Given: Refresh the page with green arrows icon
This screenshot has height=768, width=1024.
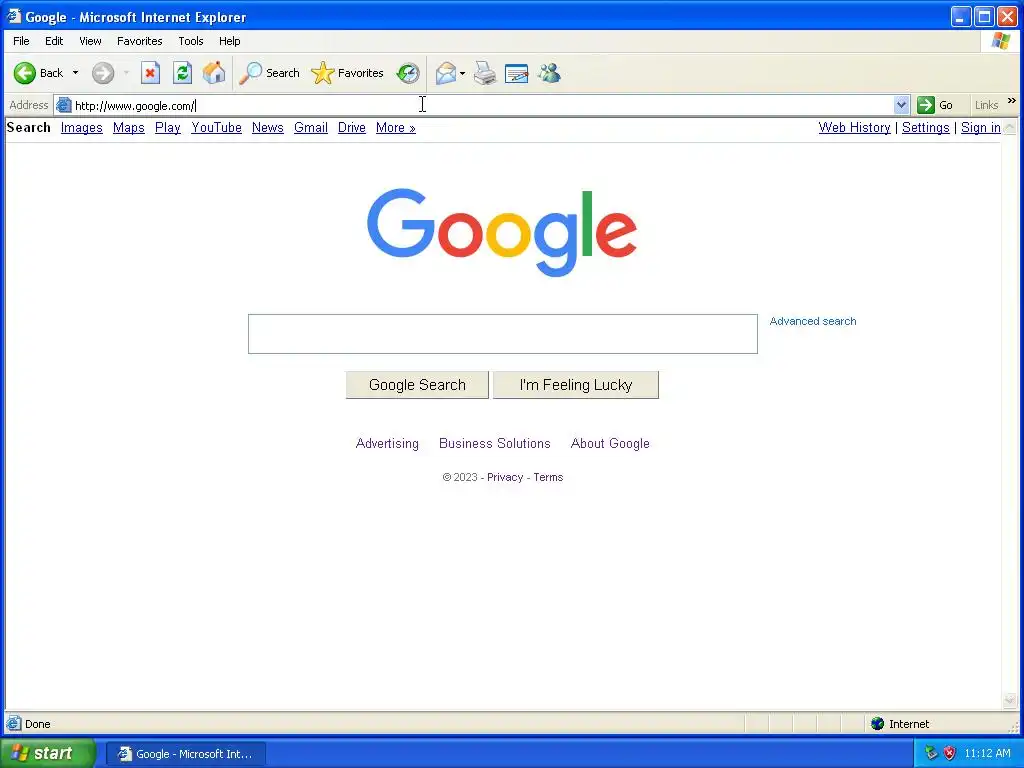Looking at the screenshot, I should (182, 73).
